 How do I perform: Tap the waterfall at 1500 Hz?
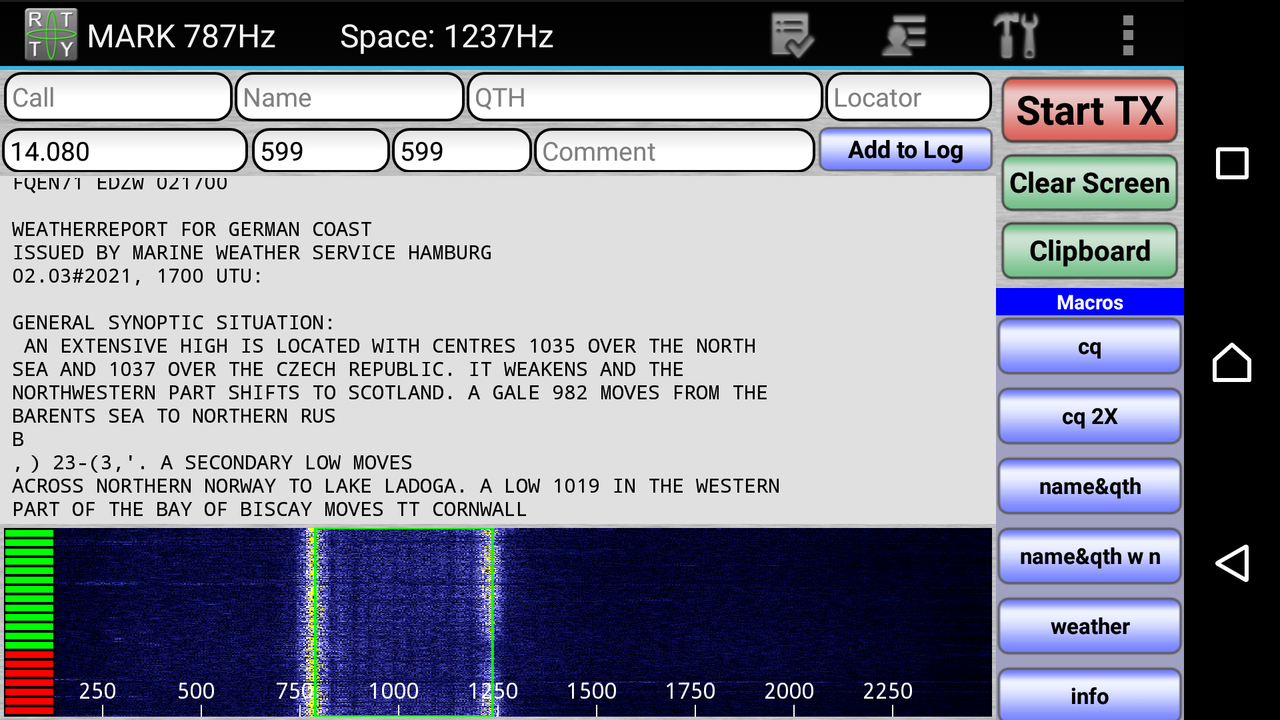tap(592, 691)
